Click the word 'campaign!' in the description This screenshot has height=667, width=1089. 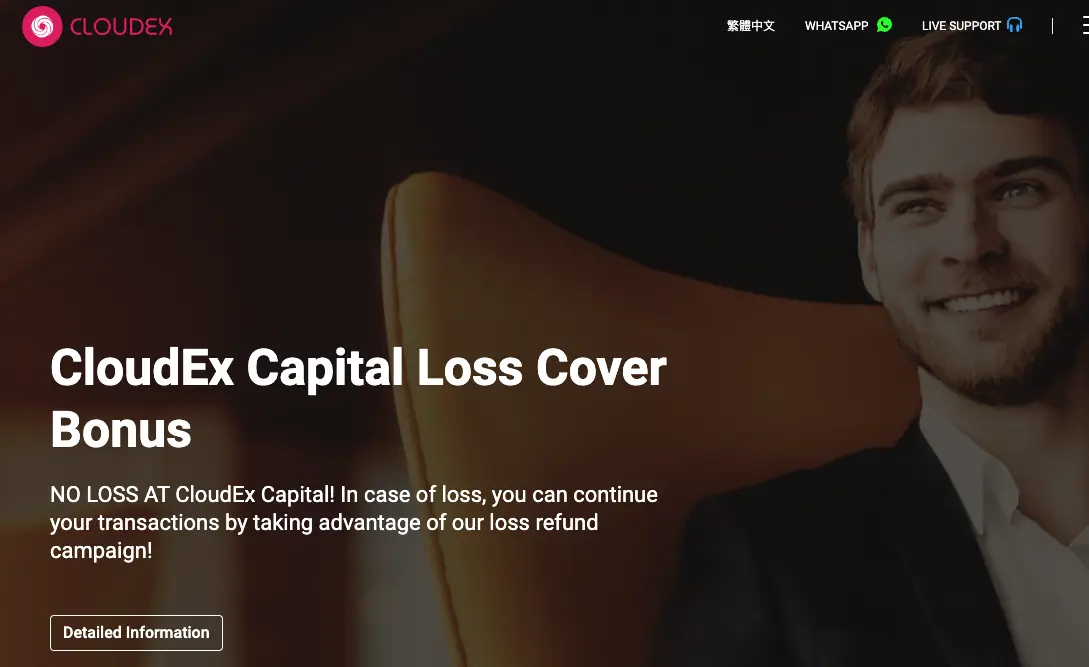coord(101,550)
